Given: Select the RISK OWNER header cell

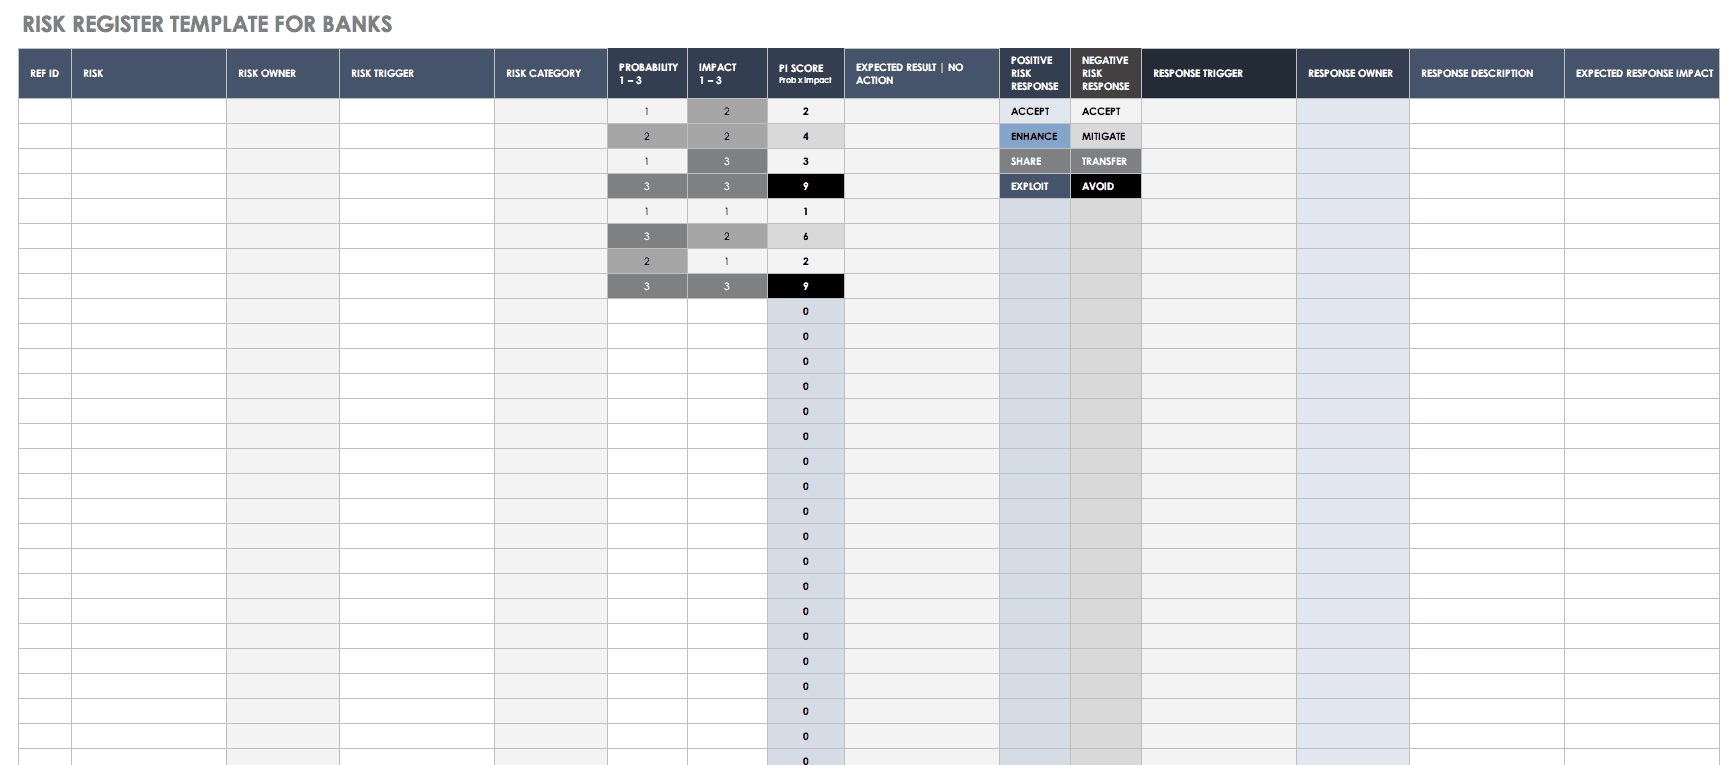Looking at the screenshot, I should pos(283,73).
